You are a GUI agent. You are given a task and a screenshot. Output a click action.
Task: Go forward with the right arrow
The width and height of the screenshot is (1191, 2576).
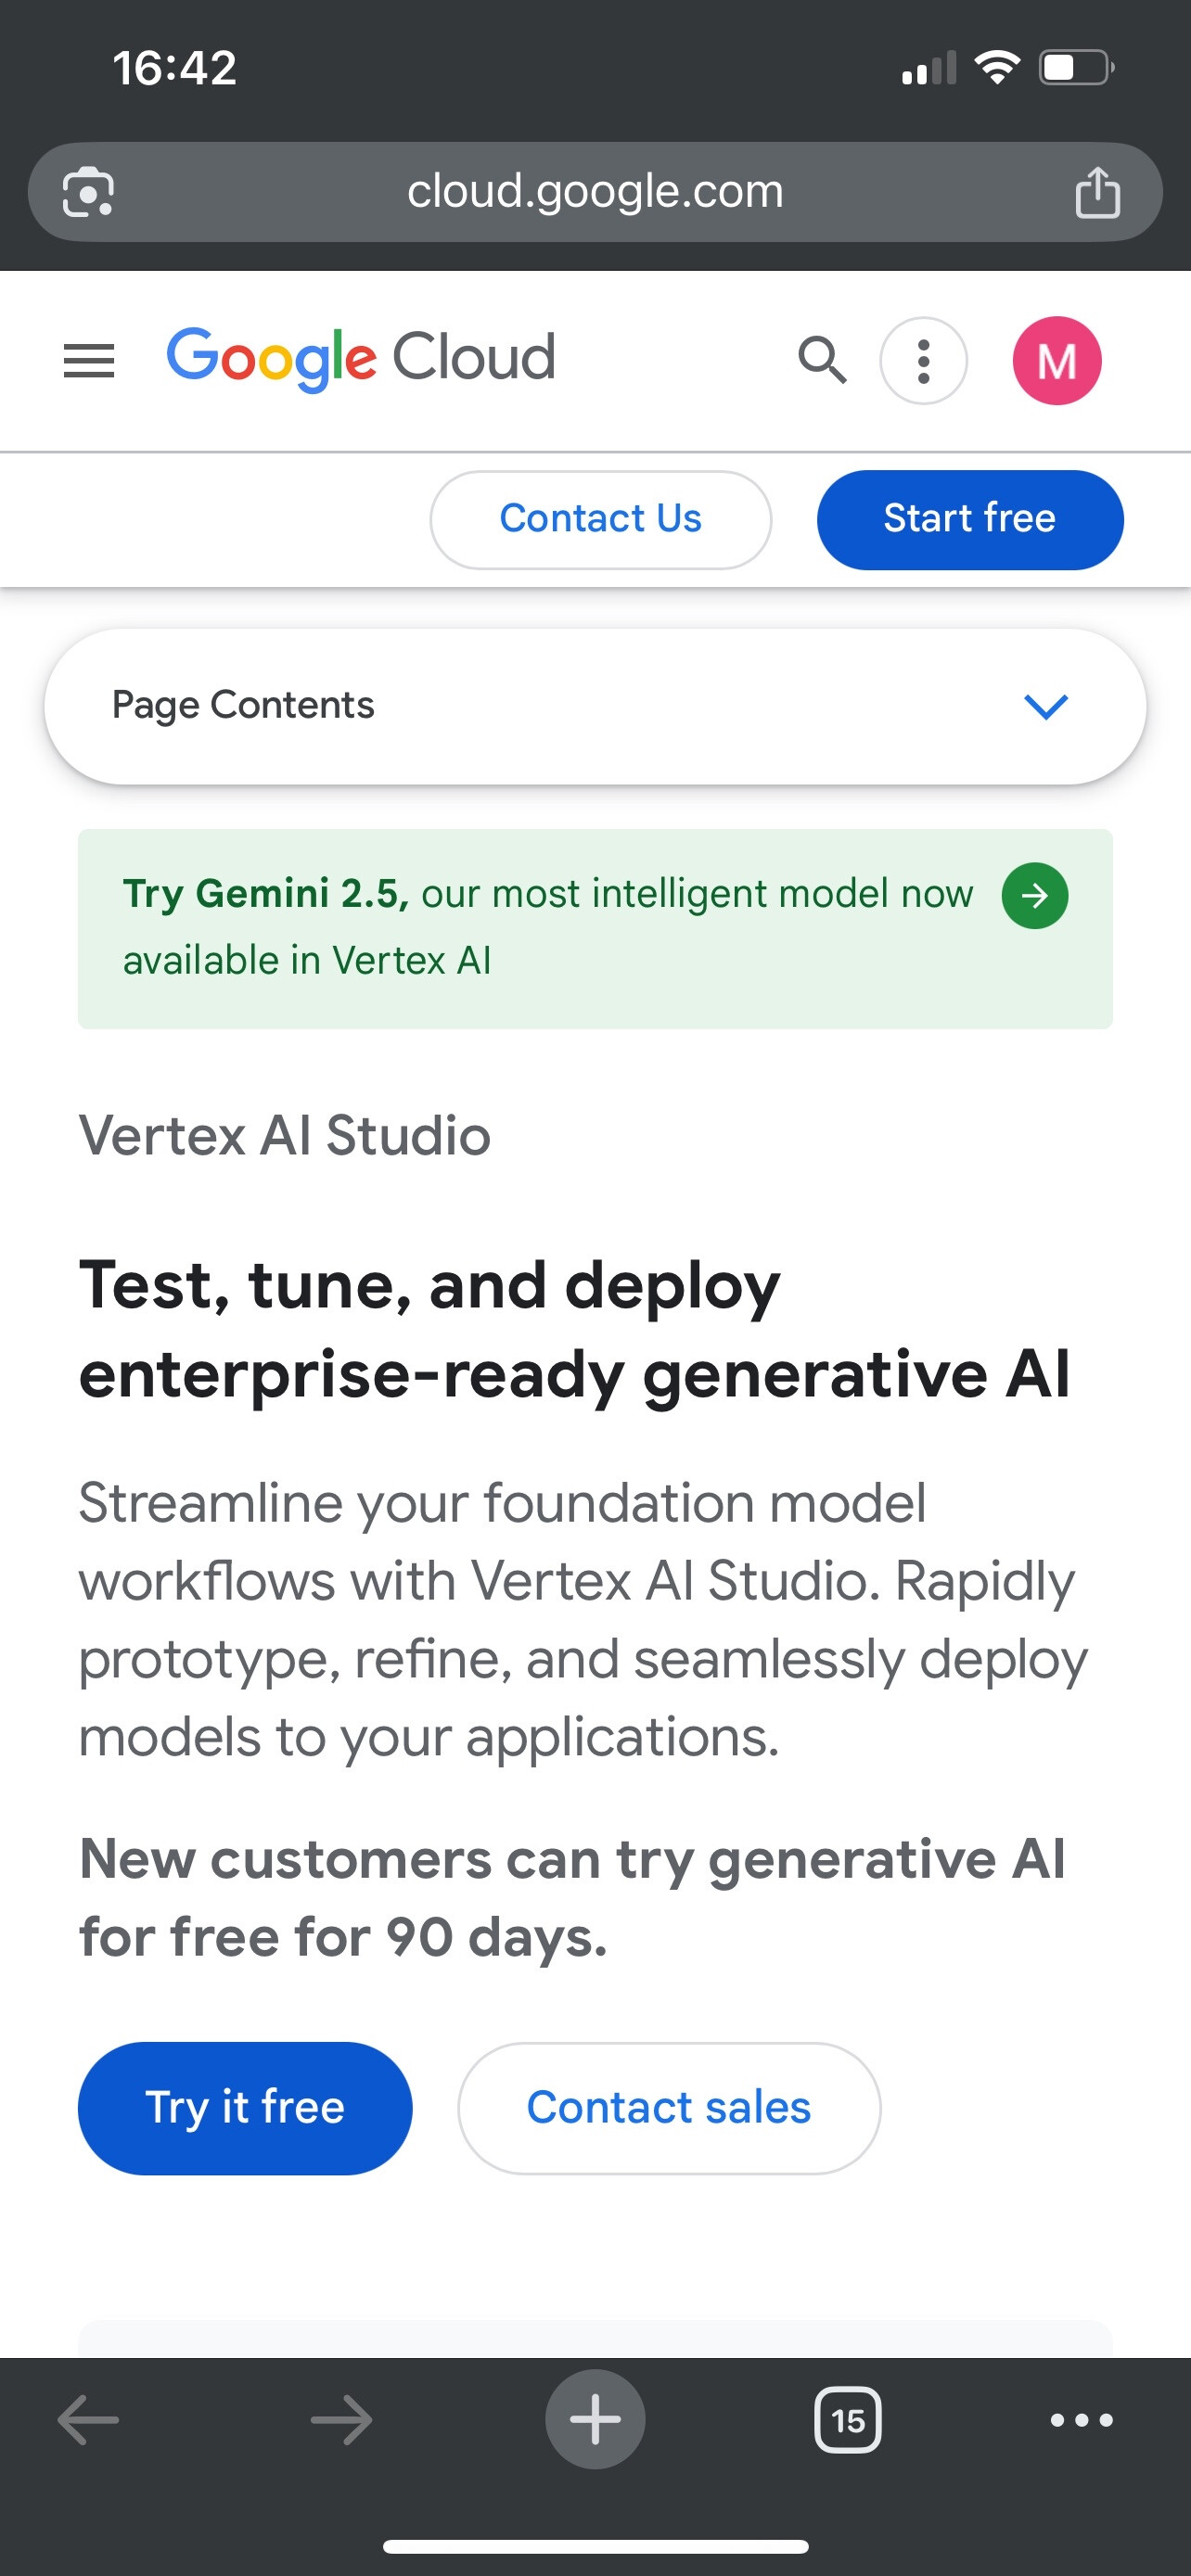tap(341, 2420)
